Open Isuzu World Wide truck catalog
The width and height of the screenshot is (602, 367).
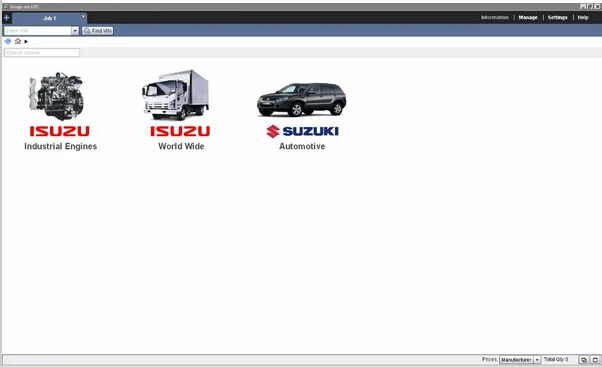tap(176, 95)
